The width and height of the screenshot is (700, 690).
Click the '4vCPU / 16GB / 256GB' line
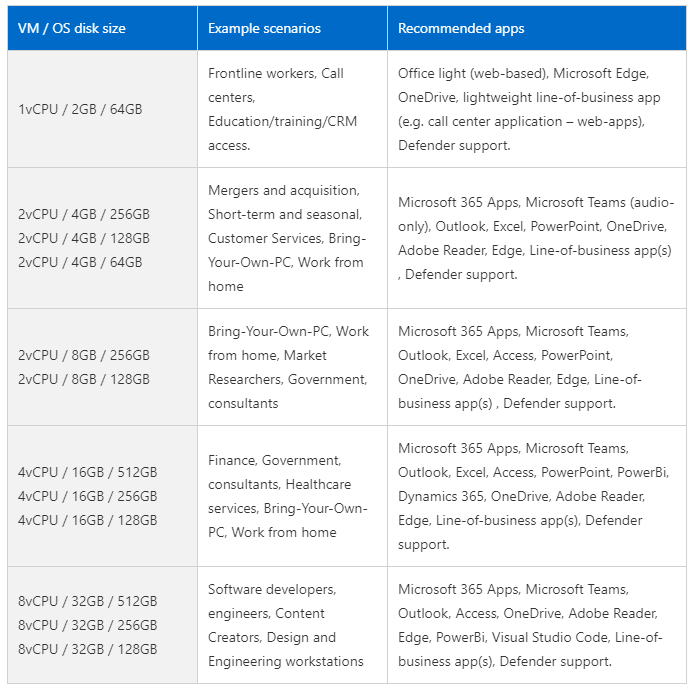coord(88,496)
